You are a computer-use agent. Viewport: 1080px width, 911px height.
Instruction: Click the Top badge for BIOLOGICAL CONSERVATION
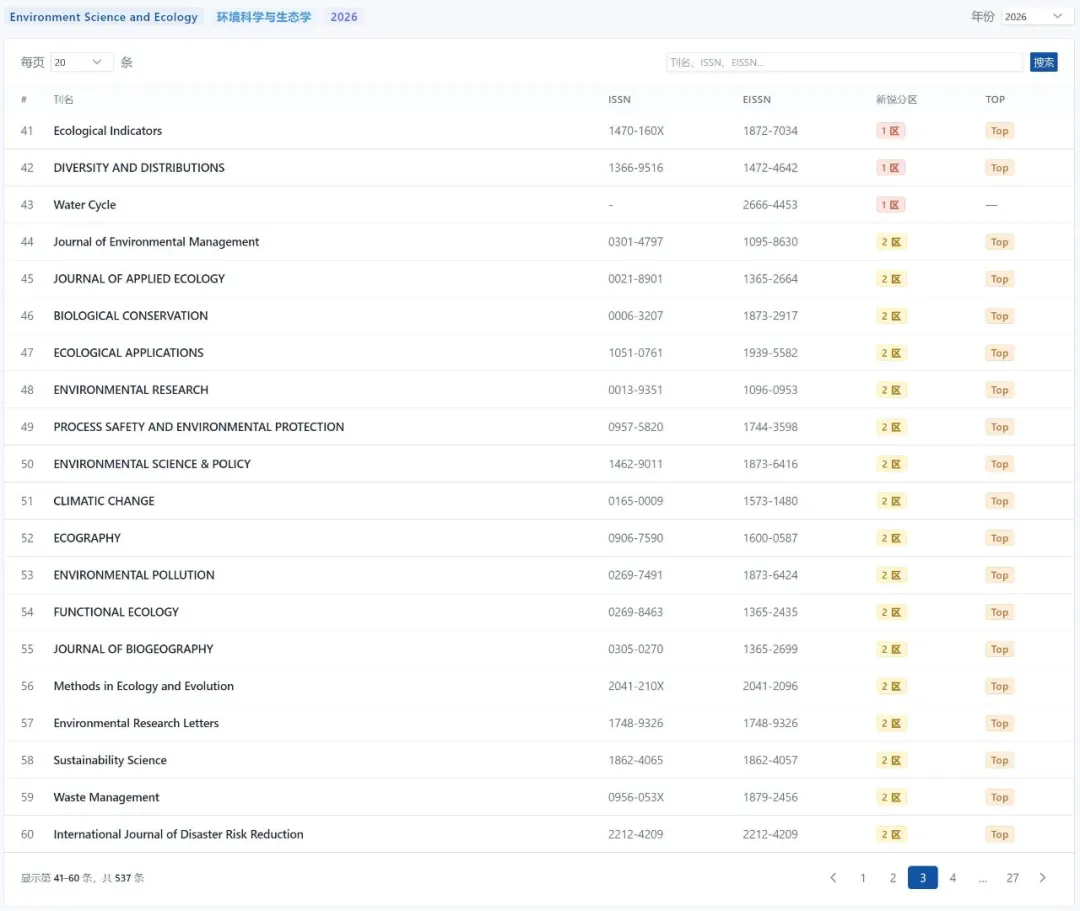point(999,316)
